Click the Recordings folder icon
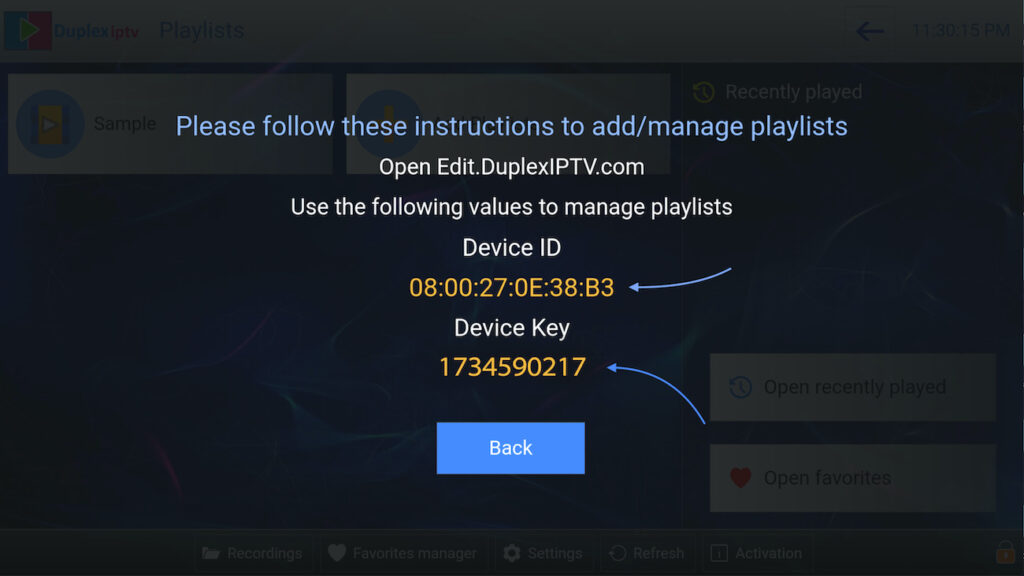This screenshot has width=1024, height=576. click(211, 554)
